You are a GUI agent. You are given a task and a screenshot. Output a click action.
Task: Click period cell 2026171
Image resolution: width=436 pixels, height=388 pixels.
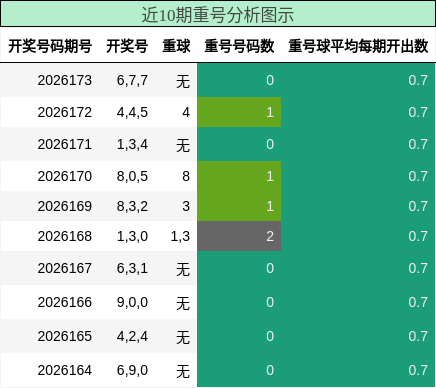point(65,144)
